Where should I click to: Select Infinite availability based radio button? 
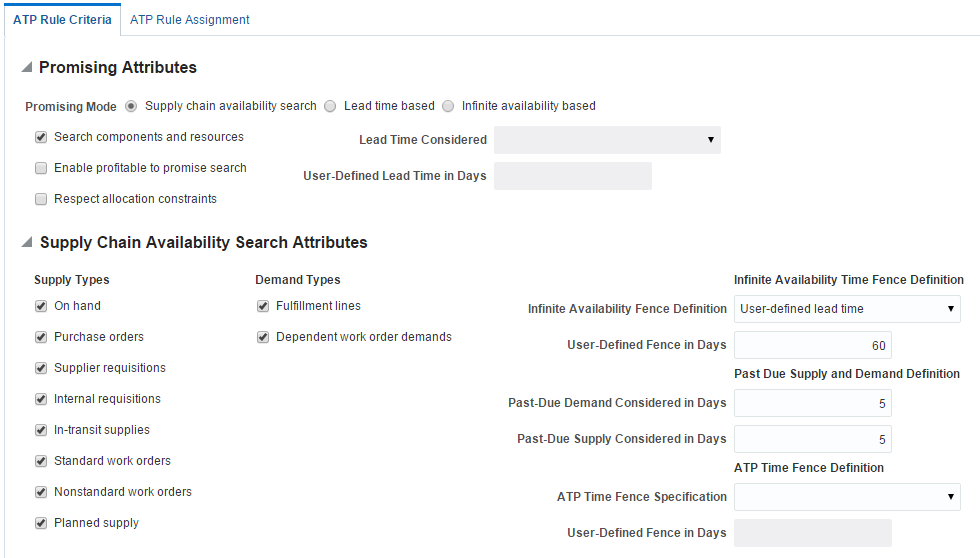click(x=448, y=106)
